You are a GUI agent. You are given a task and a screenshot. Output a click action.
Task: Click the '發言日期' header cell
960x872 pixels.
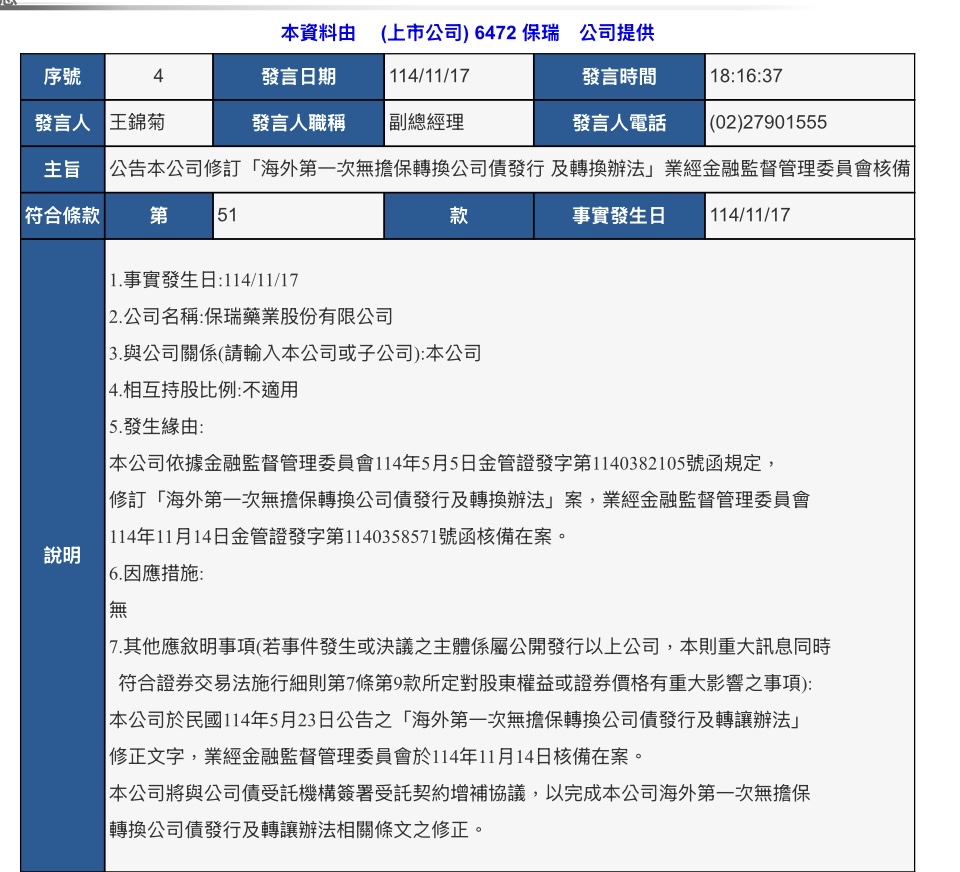298,77
